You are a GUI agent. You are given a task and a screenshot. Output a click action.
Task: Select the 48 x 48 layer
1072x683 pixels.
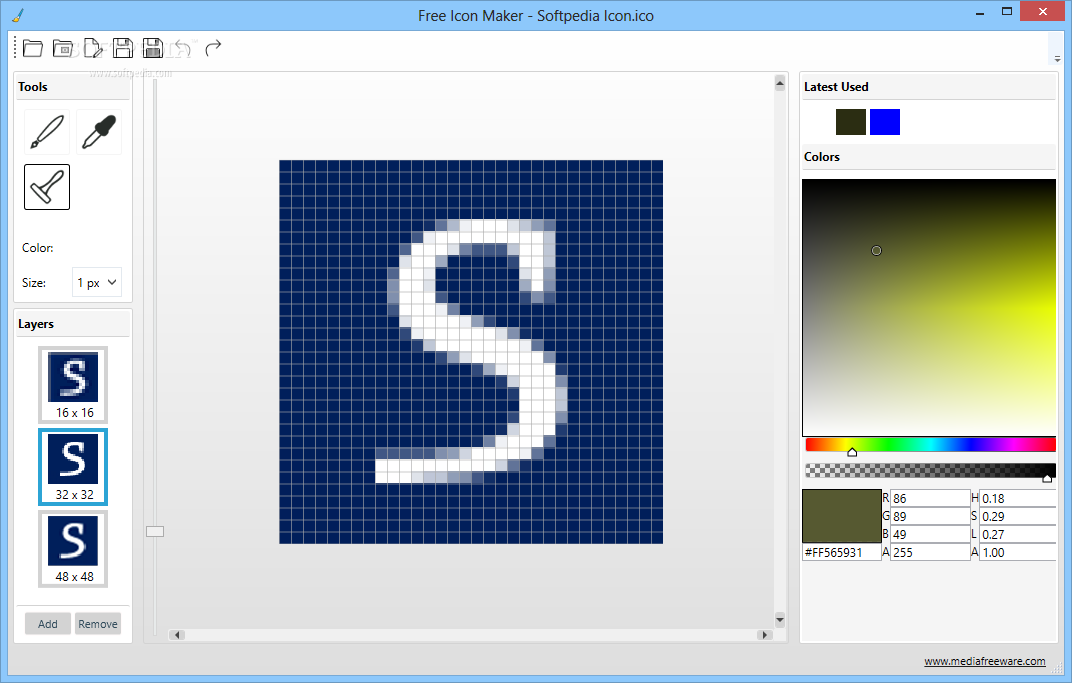pyautogui.click(x=72, y=548)
